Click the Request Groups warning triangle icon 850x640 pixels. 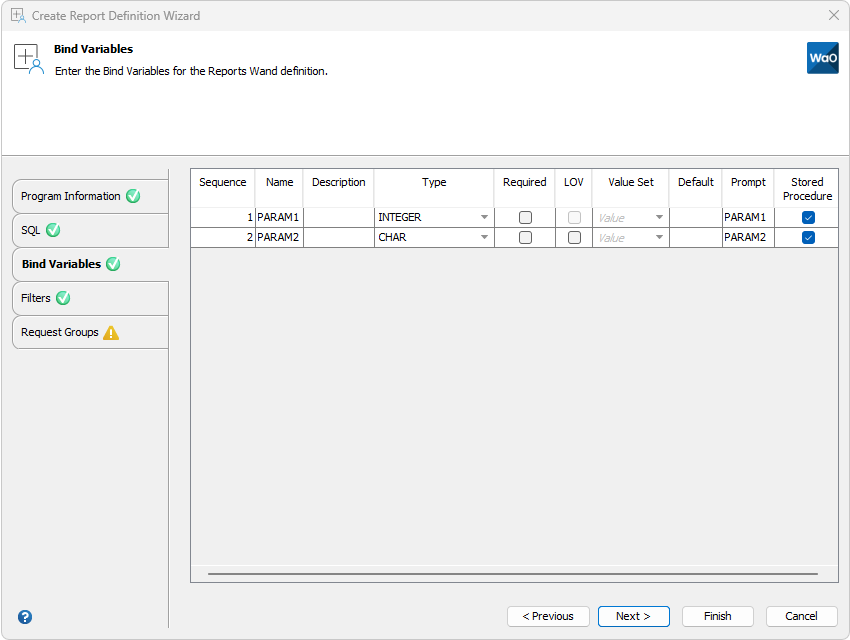pyautogui.click(x=111, y=332)
